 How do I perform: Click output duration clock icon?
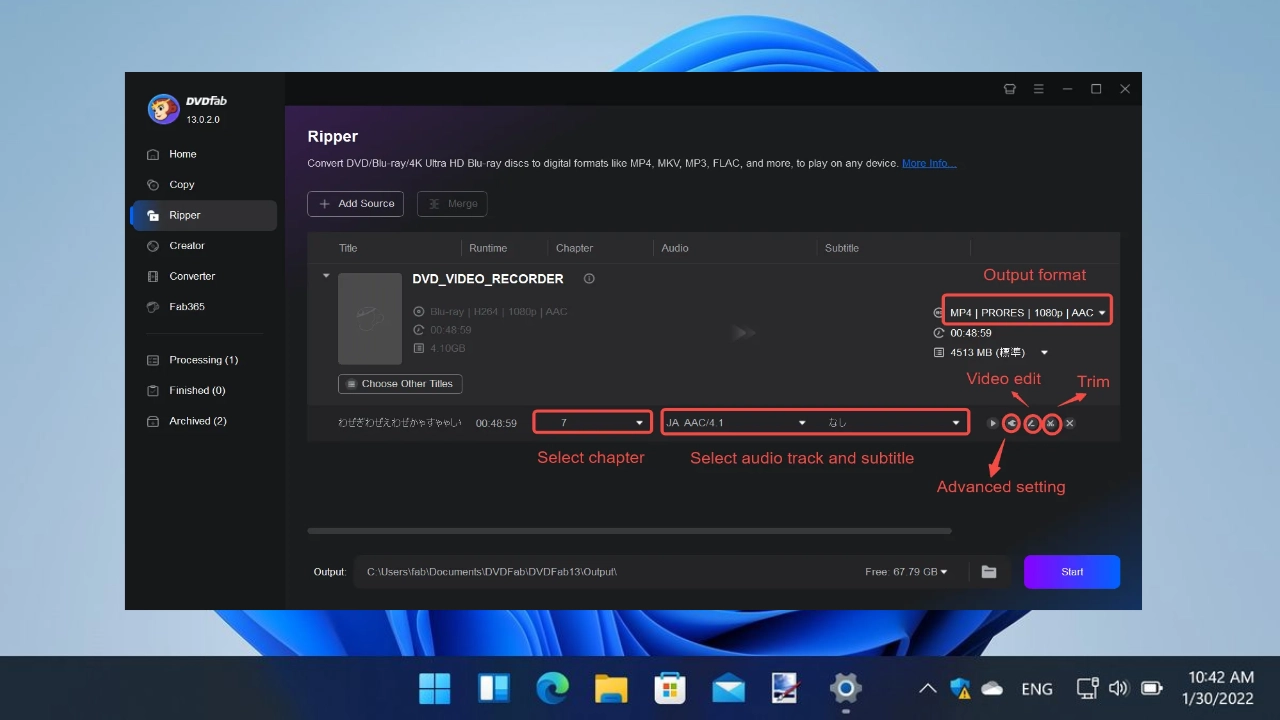point(939,333)
